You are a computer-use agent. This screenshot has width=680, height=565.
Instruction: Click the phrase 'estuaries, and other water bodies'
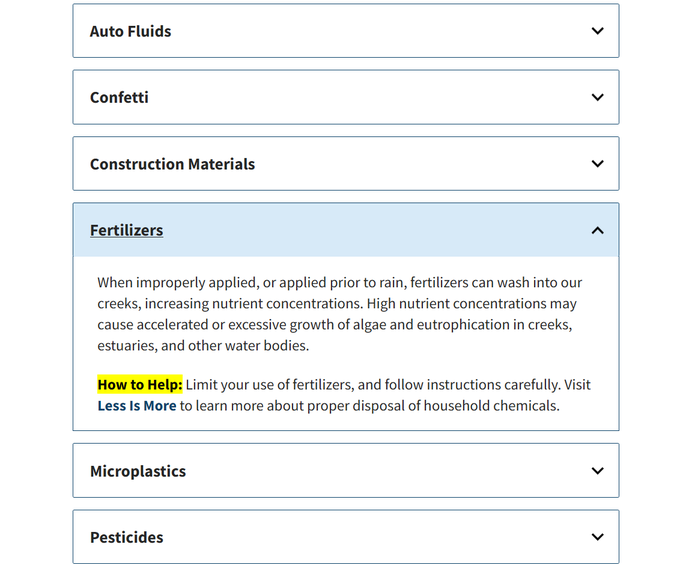coord(202,346)
